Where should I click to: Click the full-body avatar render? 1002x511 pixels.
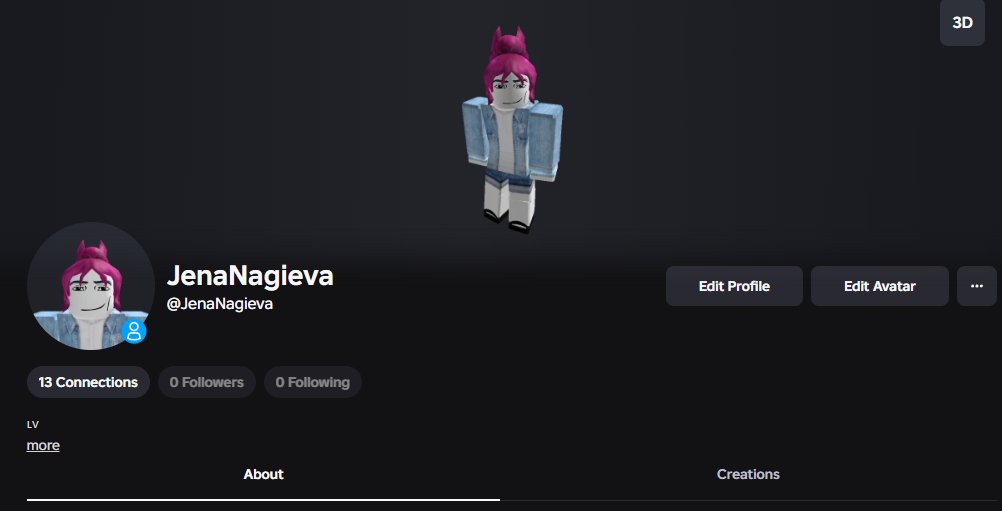(513, 130)
